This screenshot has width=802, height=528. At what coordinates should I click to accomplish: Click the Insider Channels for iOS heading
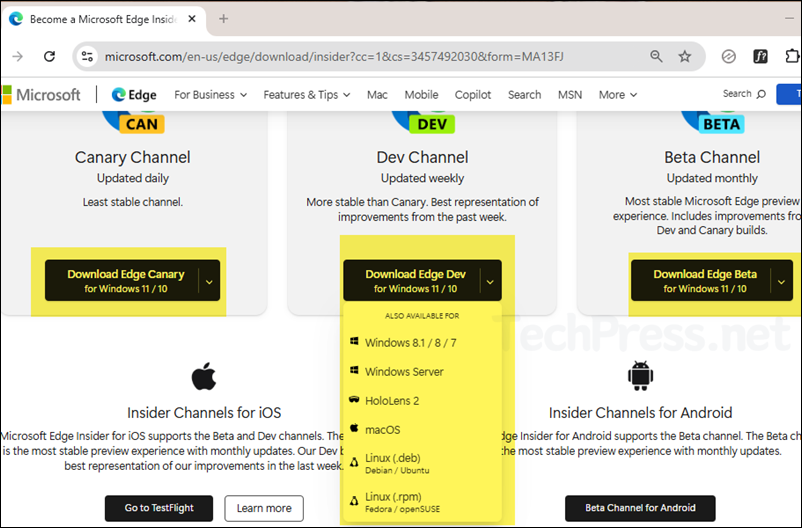coord(204,412)
